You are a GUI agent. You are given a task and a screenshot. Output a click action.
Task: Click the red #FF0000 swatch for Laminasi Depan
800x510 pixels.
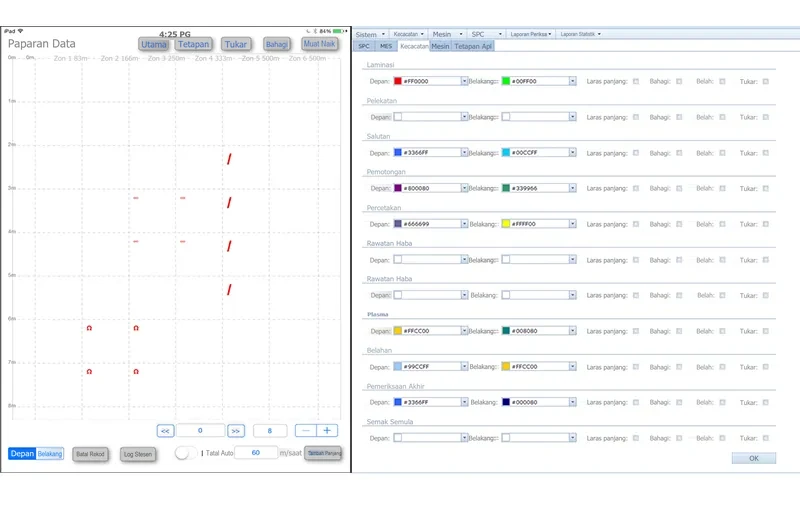click(x=398, y=81)
